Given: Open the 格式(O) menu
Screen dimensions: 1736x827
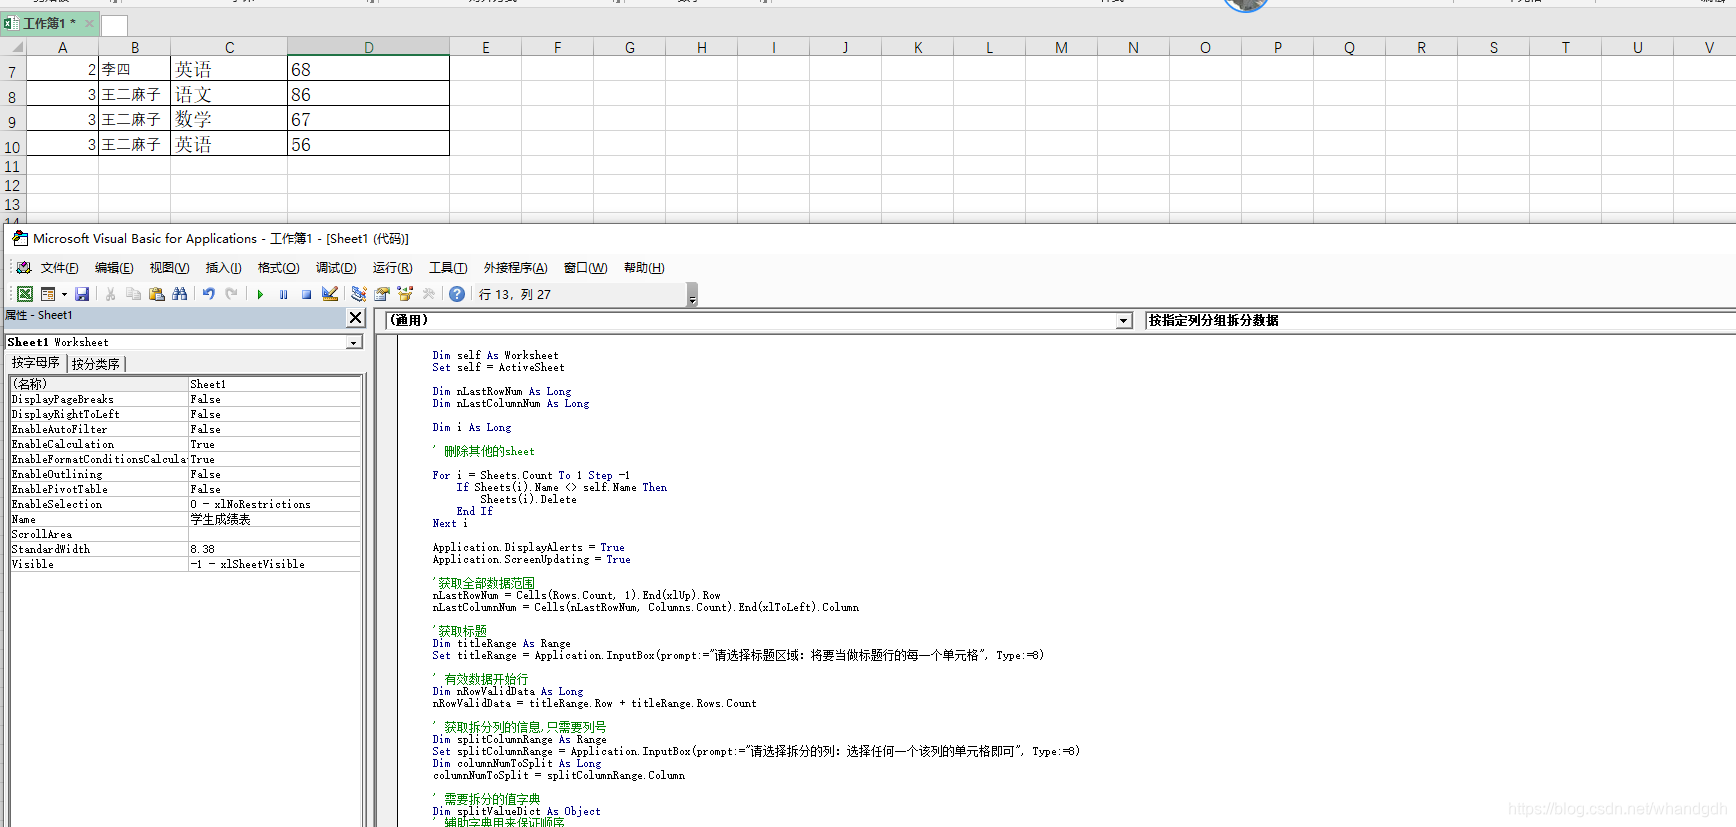Looking at the screenshot, I should pos(278,268).
